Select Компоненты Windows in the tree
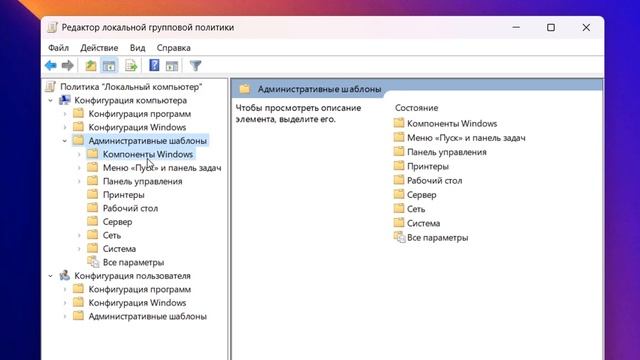This screenshot has height=360, width=640. [148, 154]
